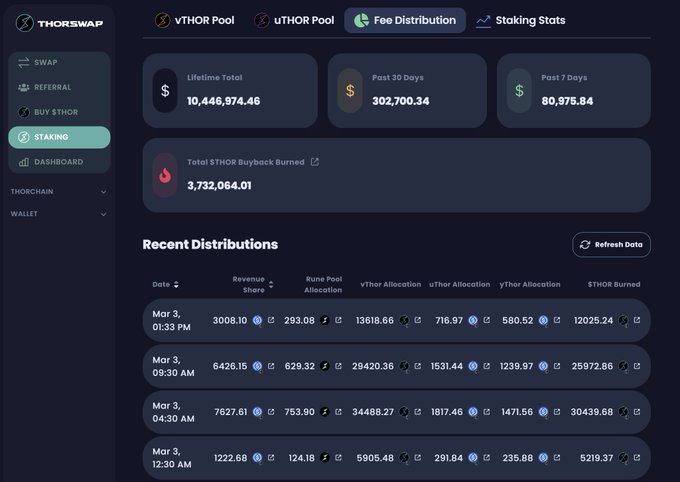This screenshot has width=680, height=482.
Task: Select Buy $THOR in the sidebar
Action: pyautogui.click(x=55, y=112)
